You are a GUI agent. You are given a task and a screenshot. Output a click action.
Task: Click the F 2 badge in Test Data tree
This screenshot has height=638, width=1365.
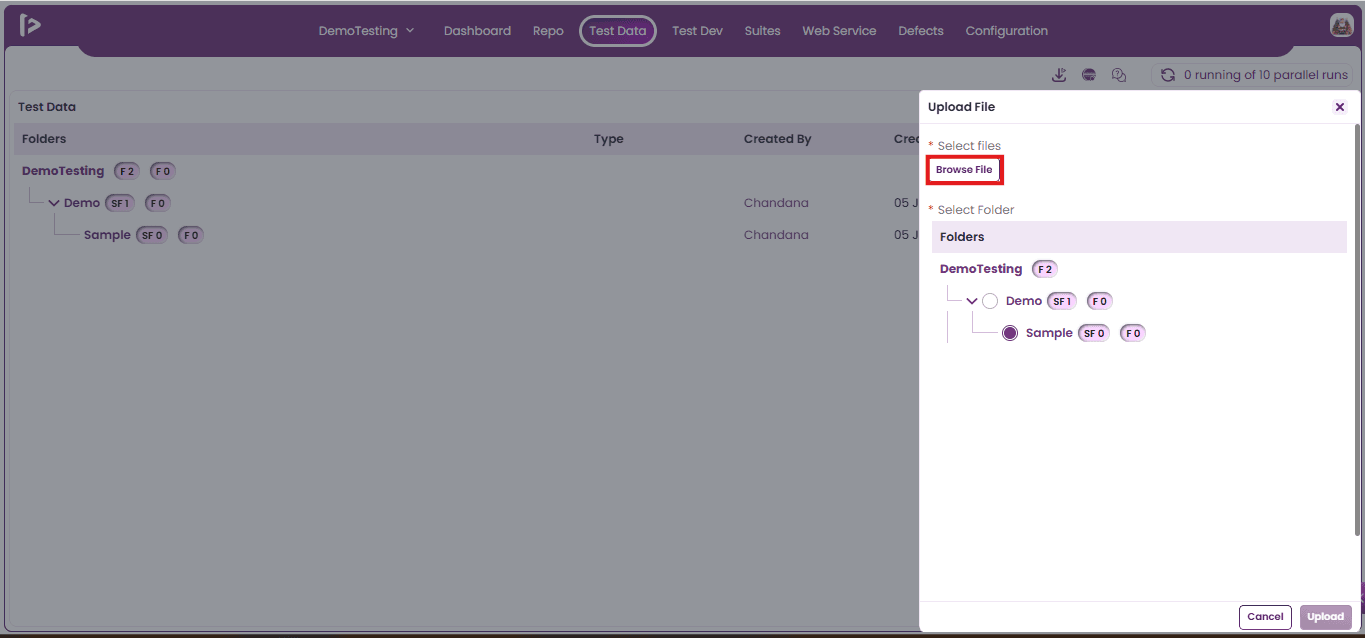click(127, 171)
